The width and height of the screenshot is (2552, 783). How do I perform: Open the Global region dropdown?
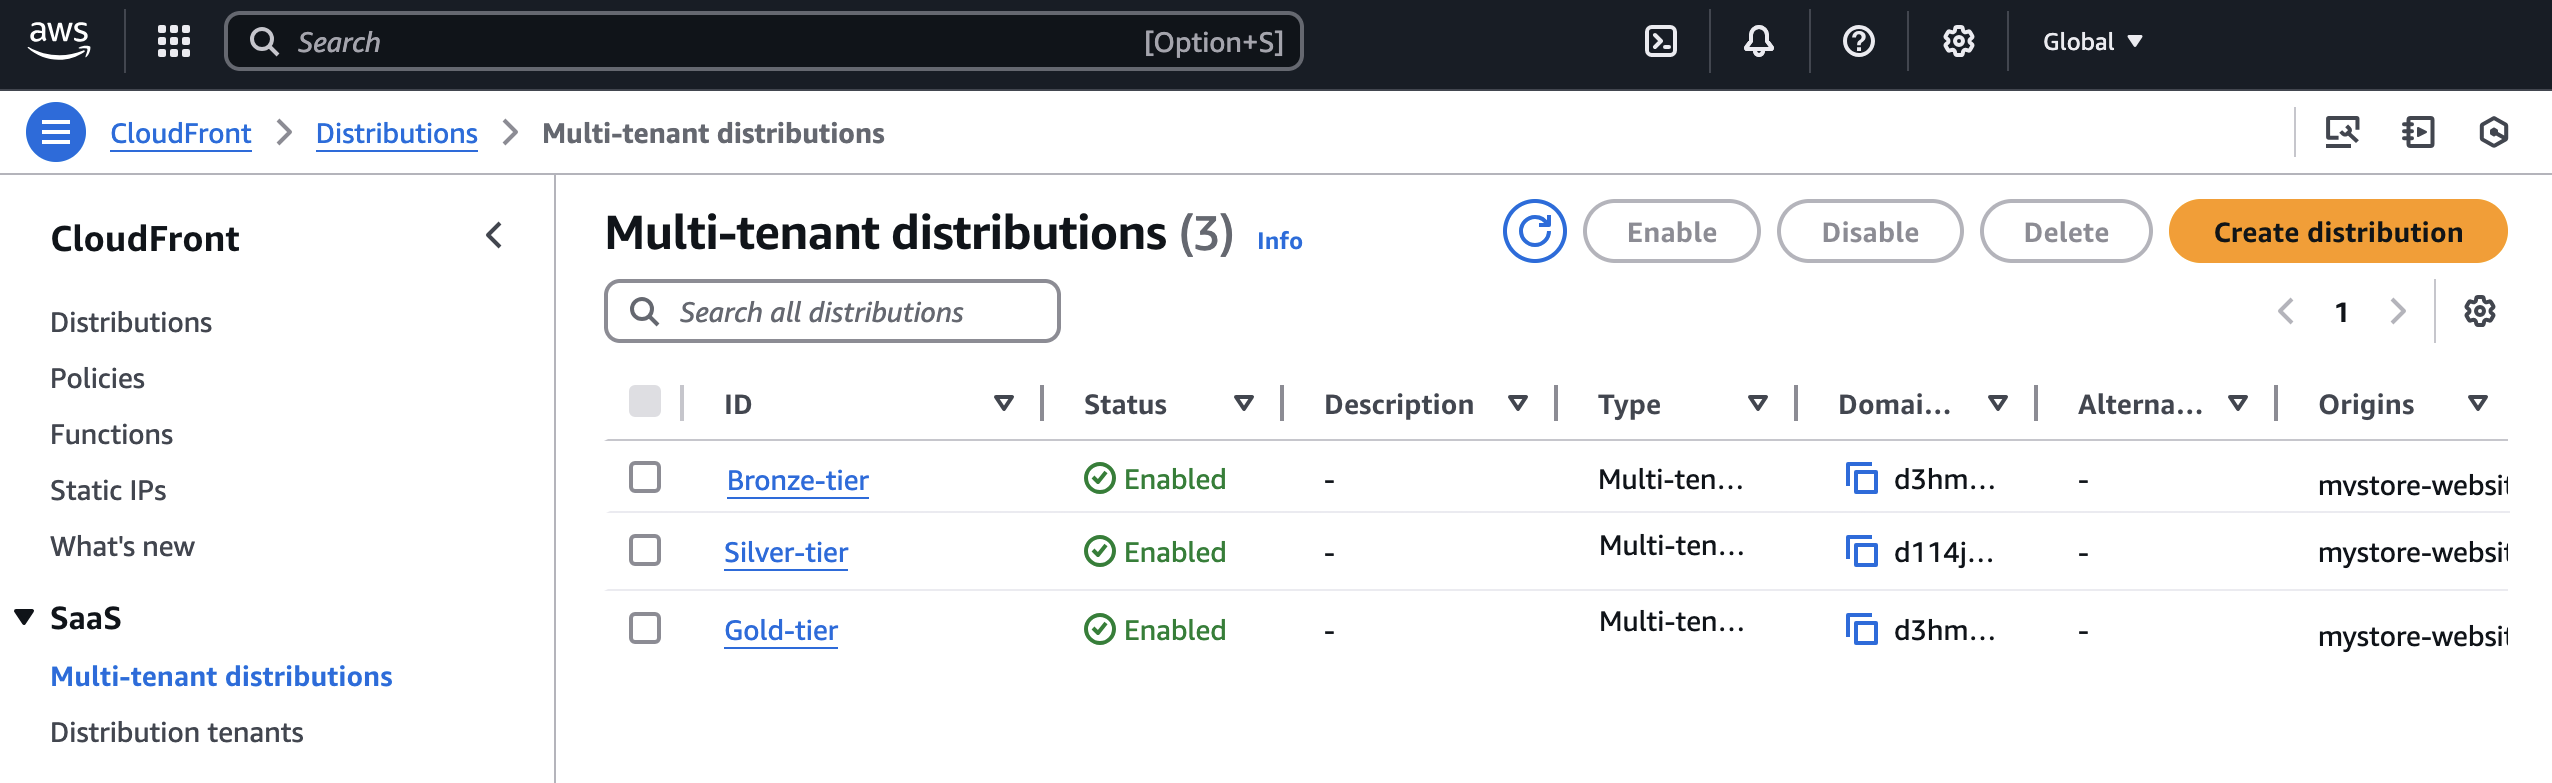tap(2092, 42)
